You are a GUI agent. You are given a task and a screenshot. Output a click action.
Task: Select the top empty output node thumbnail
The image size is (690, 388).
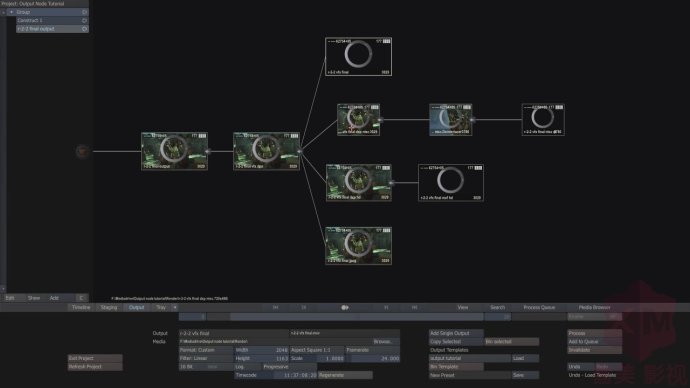358,57
